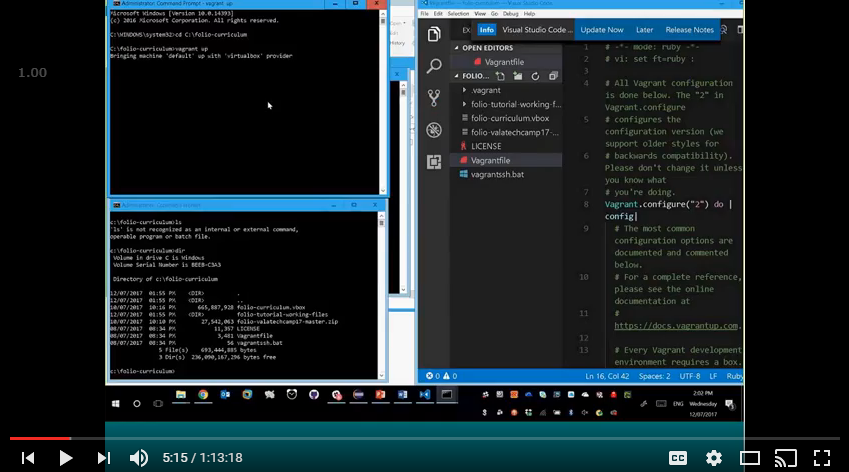Enter full screen mode
849x472 pixels.
point(822,458)
